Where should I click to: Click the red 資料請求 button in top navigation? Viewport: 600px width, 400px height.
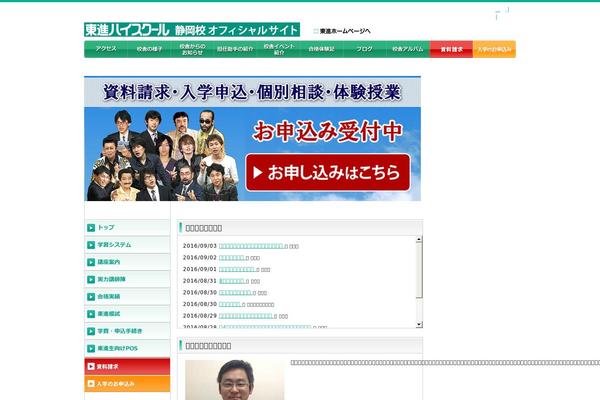[x=451, y=49]
